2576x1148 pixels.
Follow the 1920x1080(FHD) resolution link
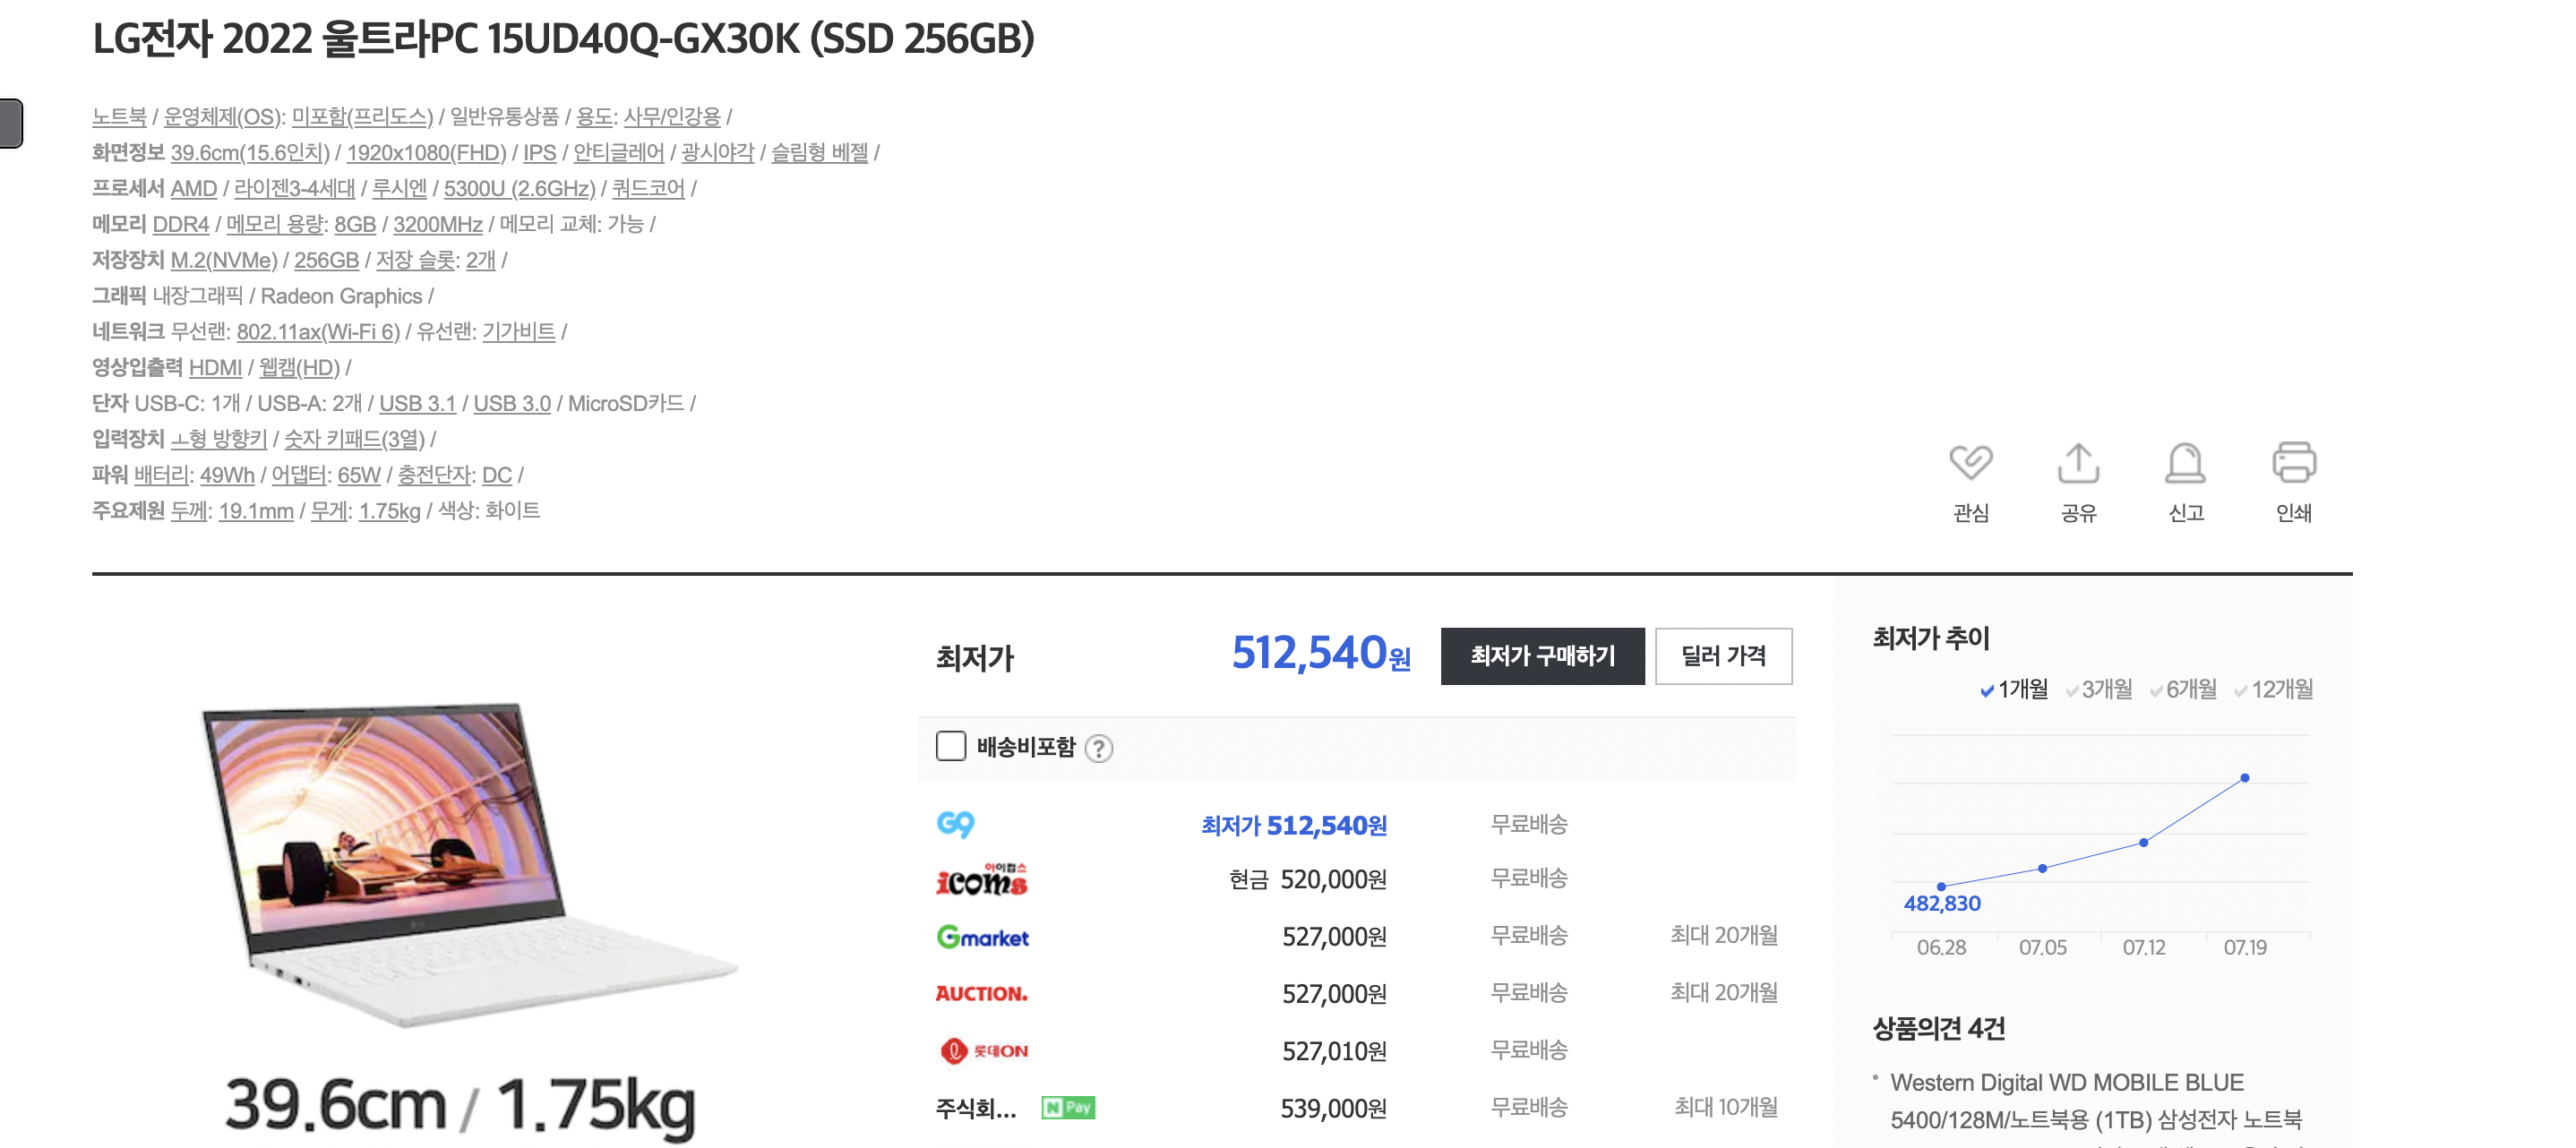click(426, 152)
